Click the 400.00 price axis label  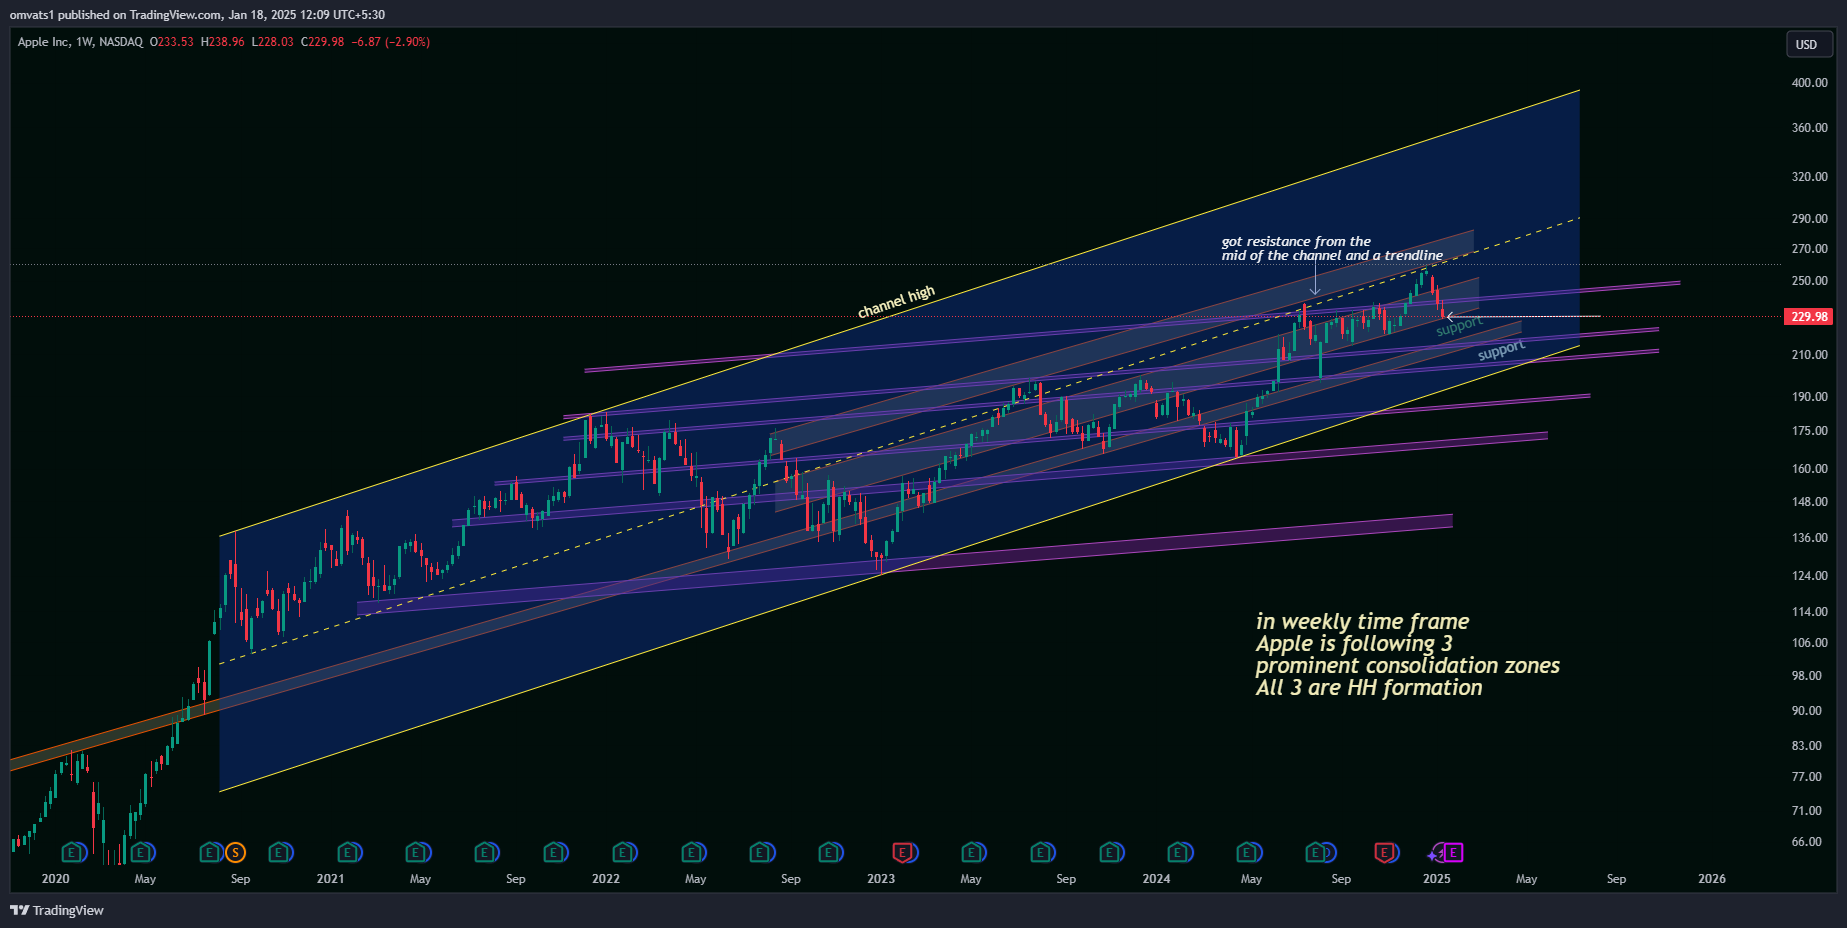click(x=1809, y=83)
